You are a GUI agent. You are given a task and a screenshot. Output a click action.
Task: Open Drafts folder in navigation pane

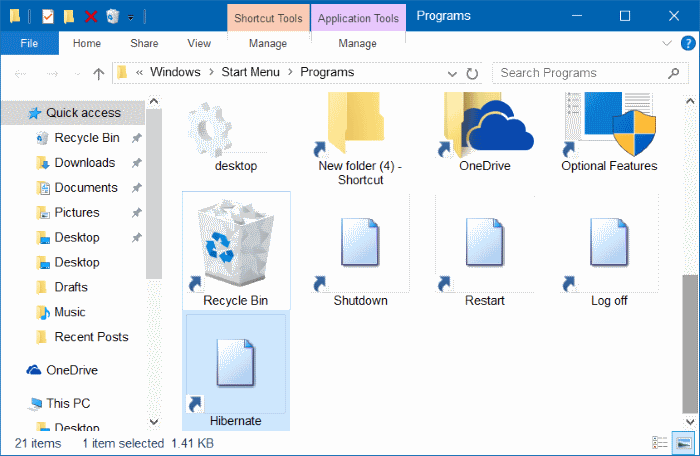click(x=73, y=287)
